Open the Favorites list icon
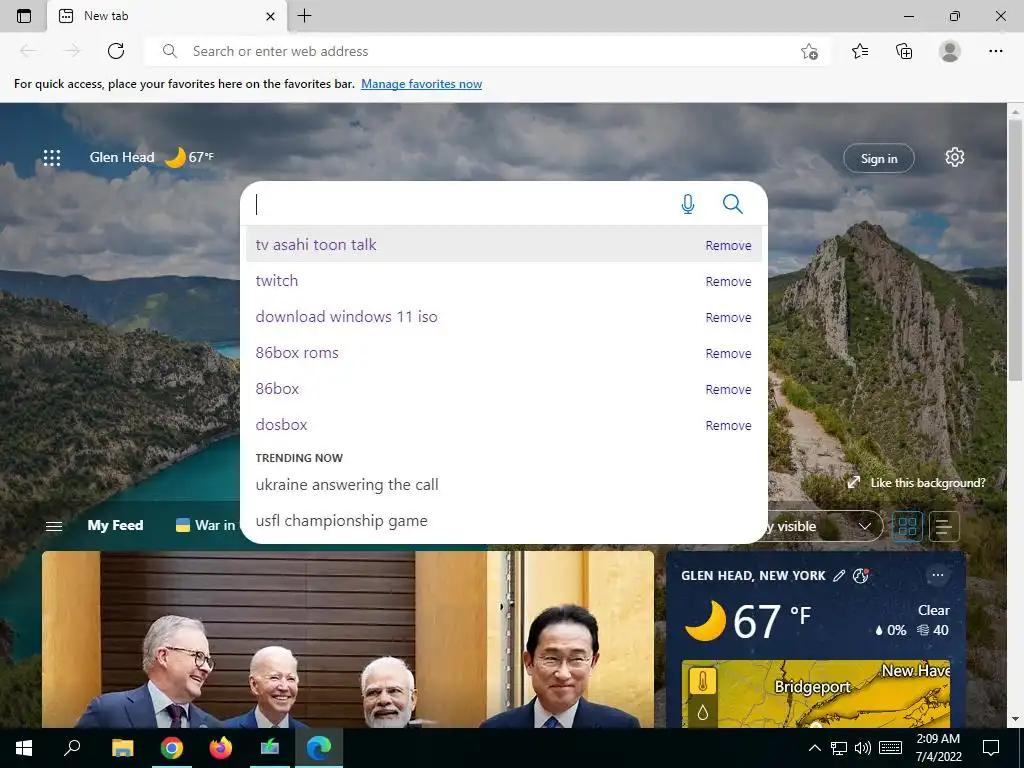This screenshot has height=768, width=1024. click(x=860, y=51)
